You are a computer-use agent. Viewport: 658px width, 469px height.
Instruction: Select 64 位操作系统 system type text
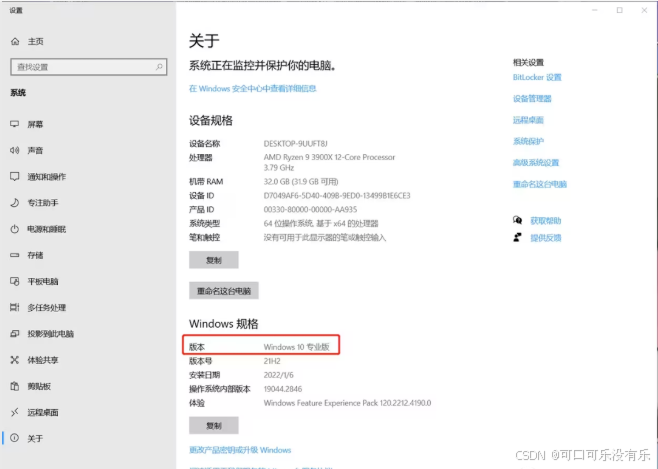pos(321,223)
